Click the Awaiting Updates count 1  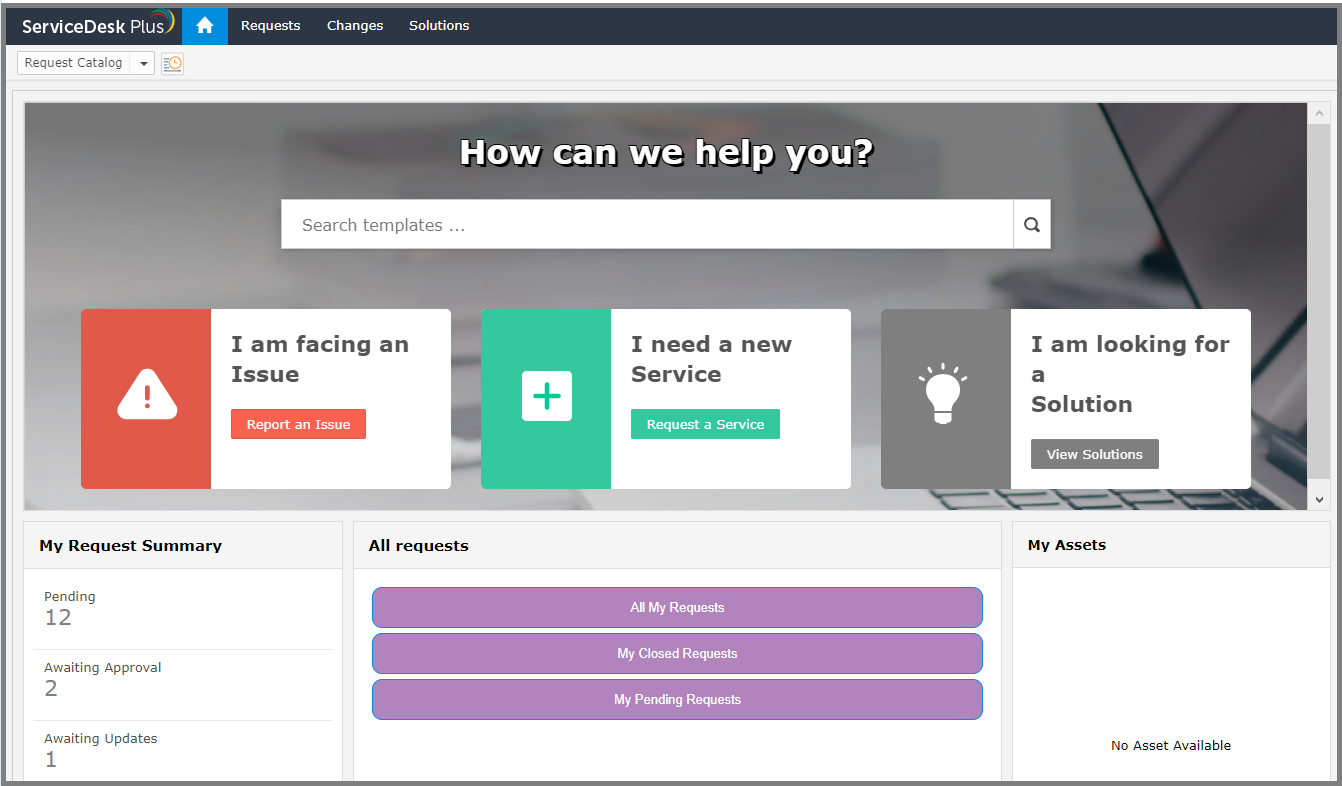coord(50,760)
